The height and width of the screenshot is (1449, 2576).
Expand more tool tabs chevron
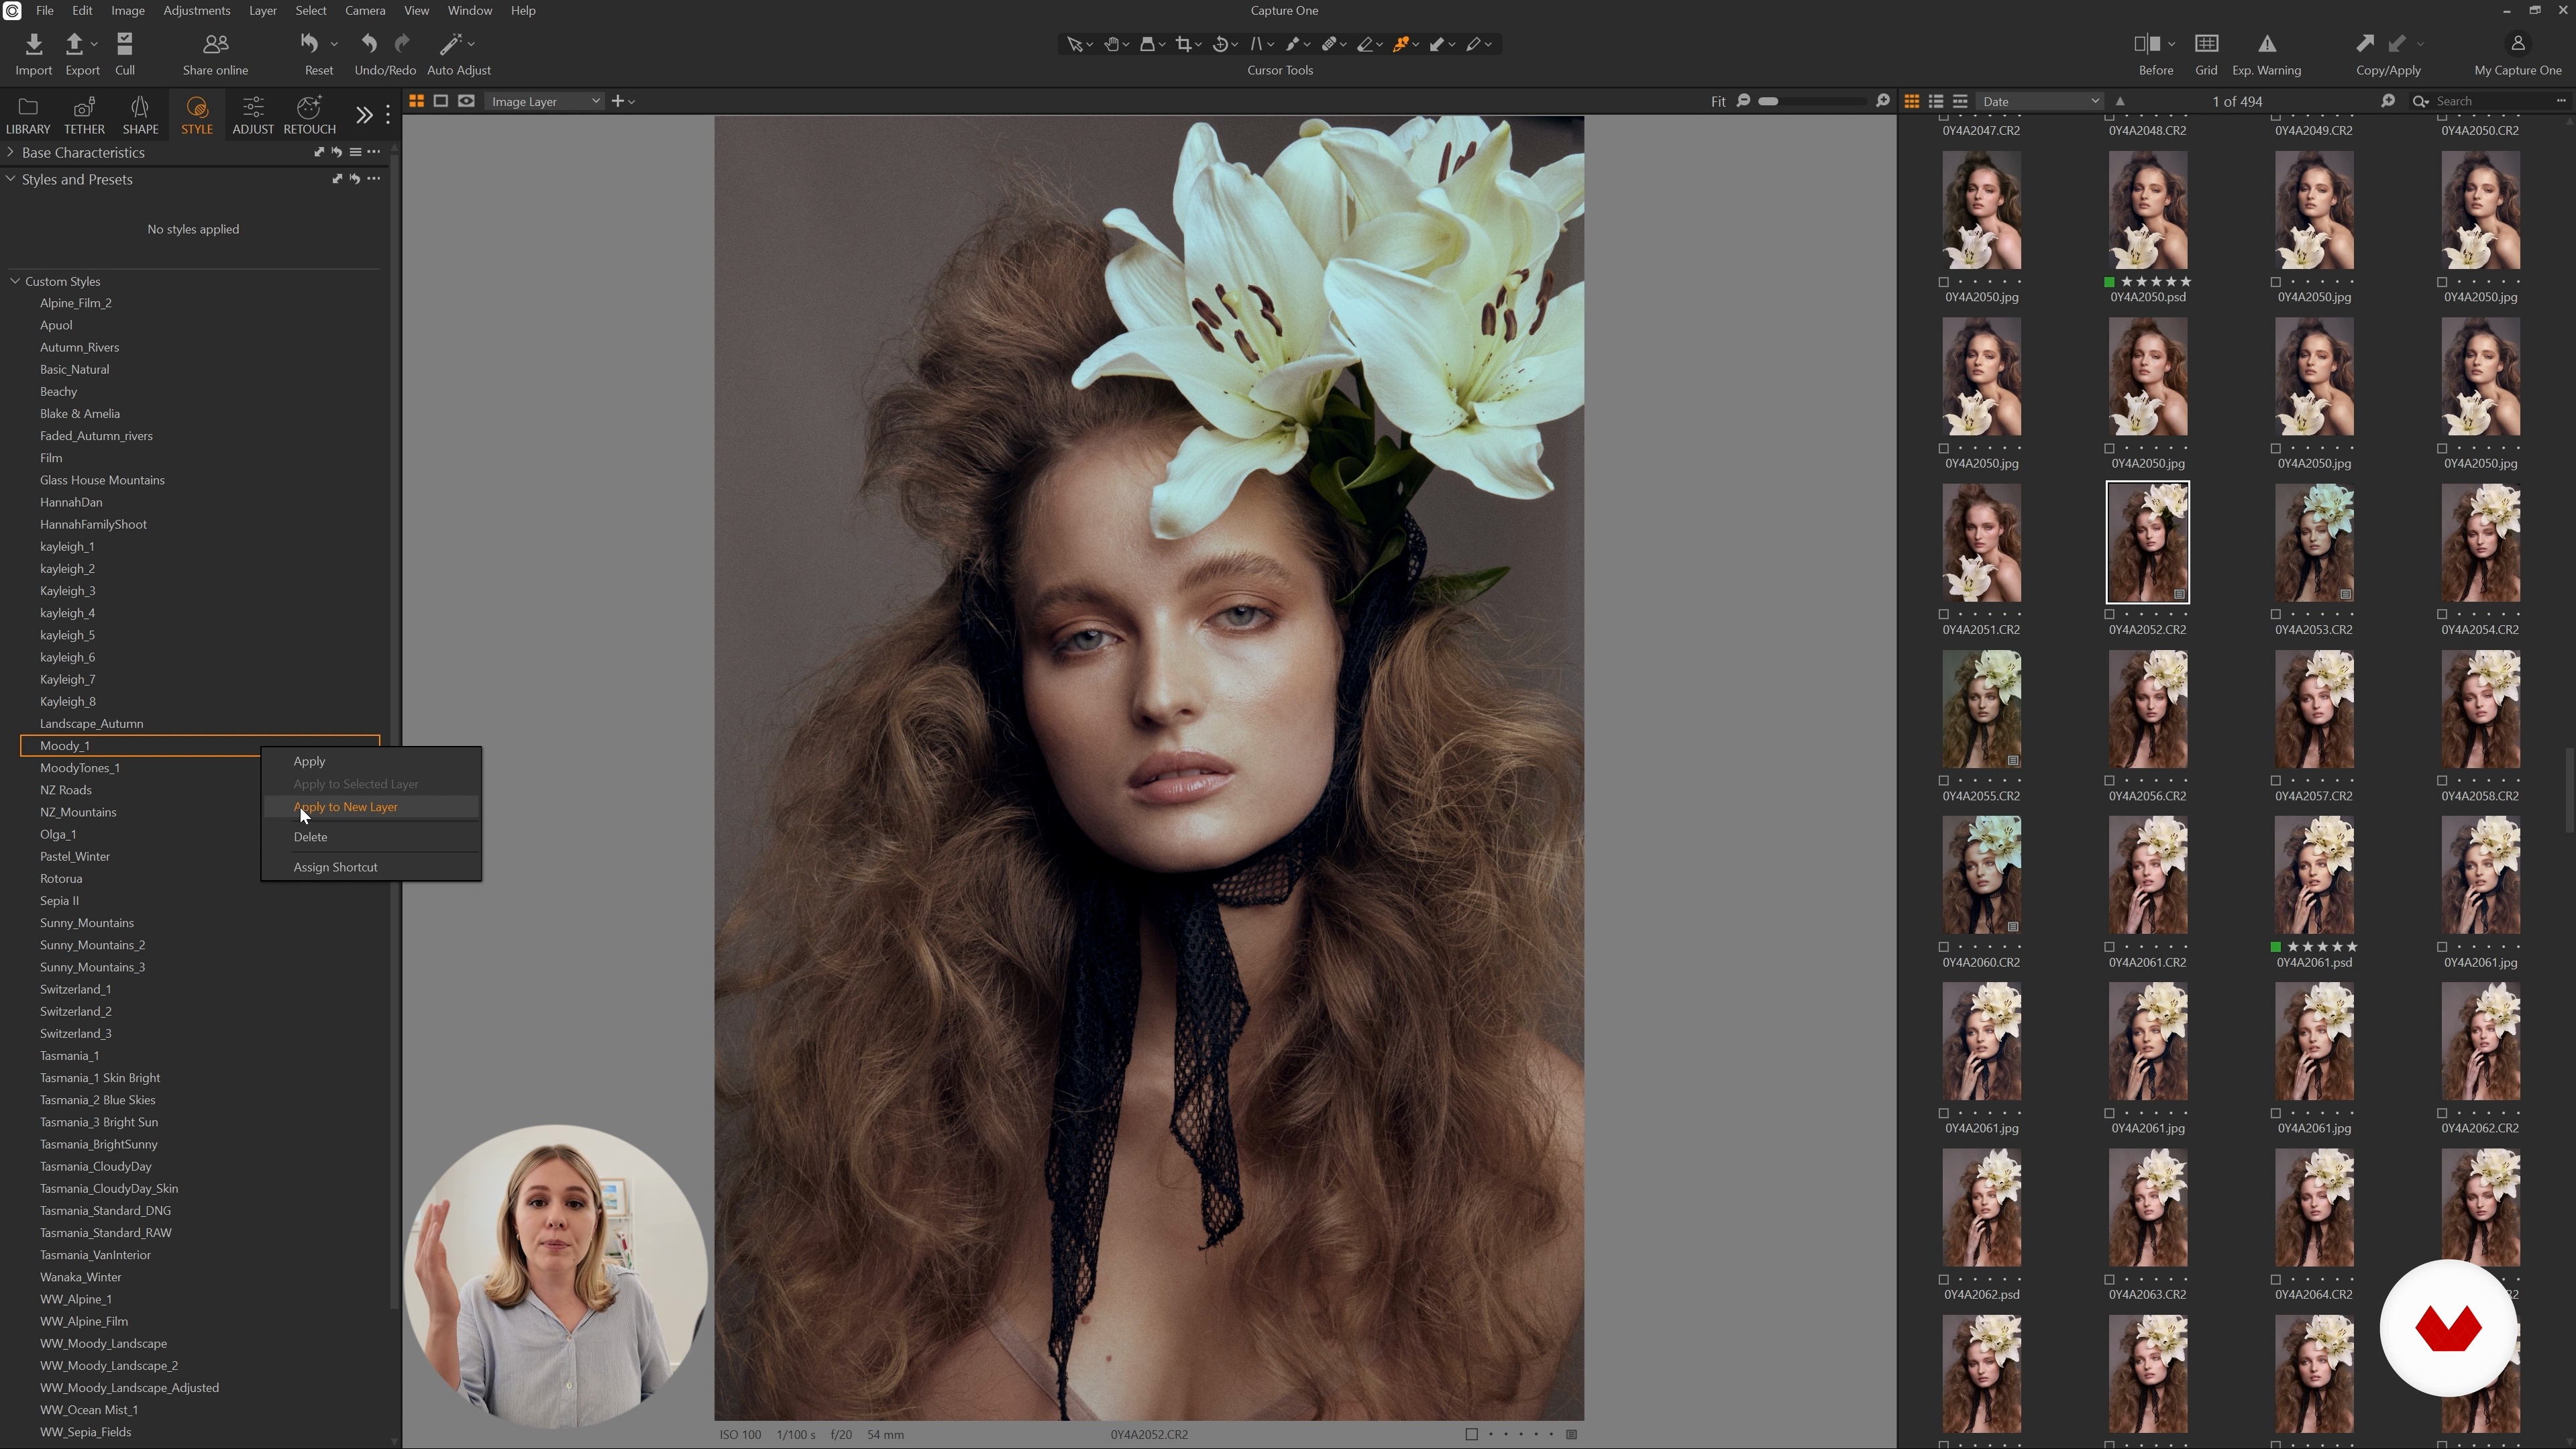[364, 116]
